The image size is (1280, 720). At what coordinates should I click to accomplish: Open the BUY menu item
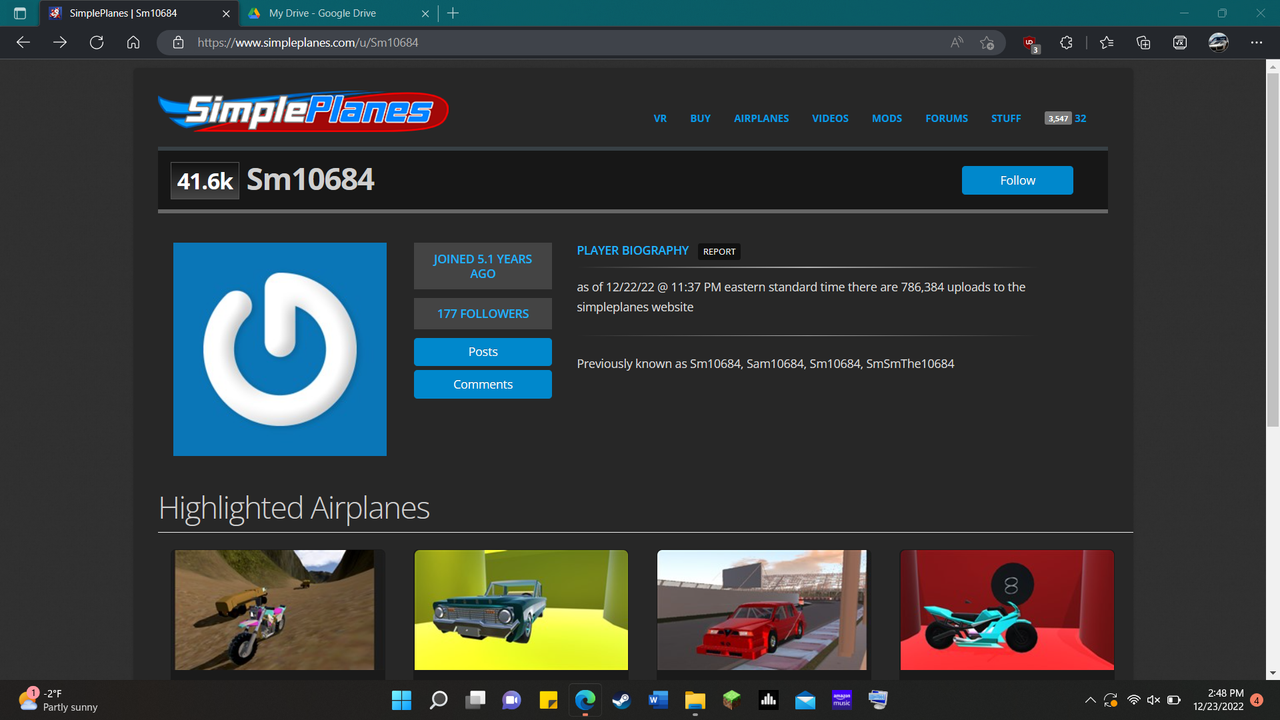coord(700,118)
